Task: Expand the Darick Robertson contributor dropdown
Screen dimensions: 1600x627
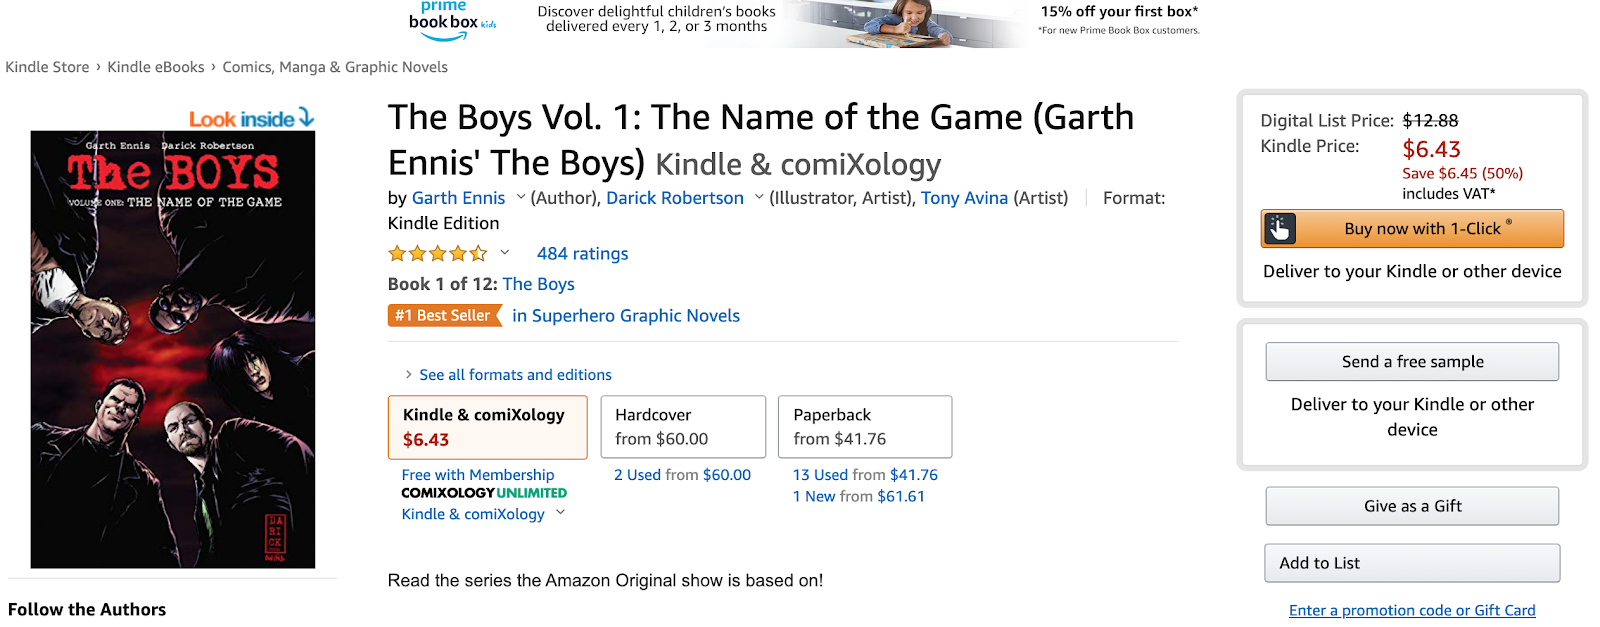Action: coord(759,197)
